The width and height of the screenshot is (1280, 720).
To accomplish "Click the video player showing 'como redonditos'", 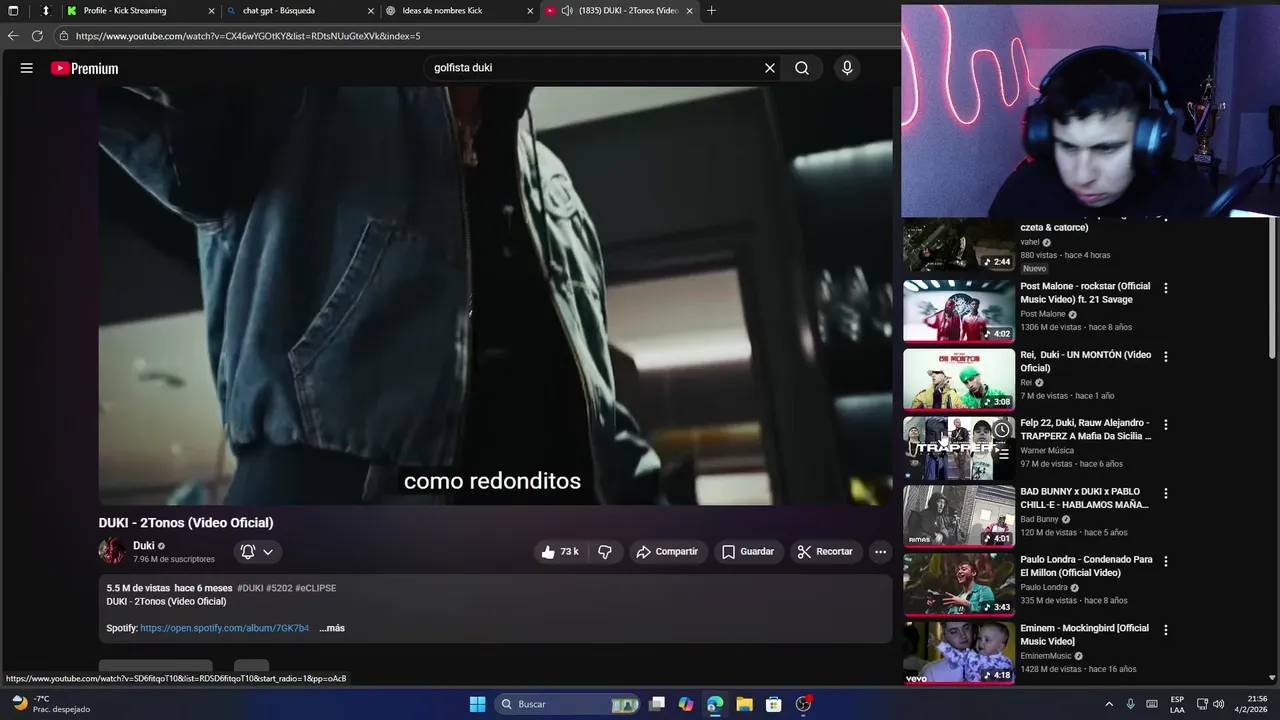I will coord(495,296).
